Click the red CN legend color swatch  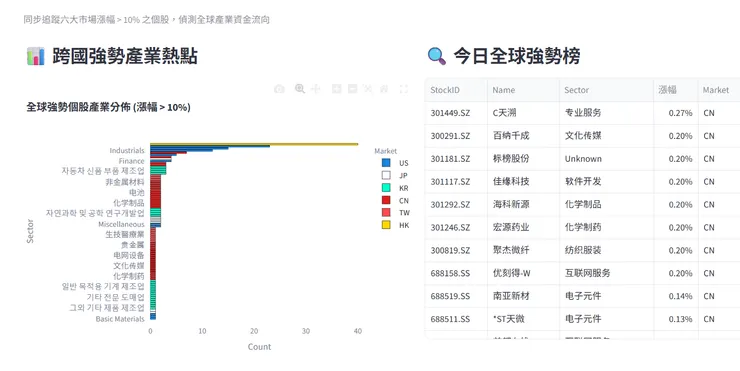click(386, 200)
